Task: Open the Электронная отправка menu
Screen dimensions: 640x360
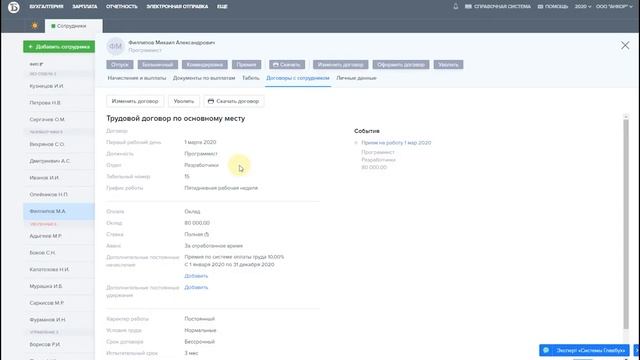Action: (x=177, y=7)
